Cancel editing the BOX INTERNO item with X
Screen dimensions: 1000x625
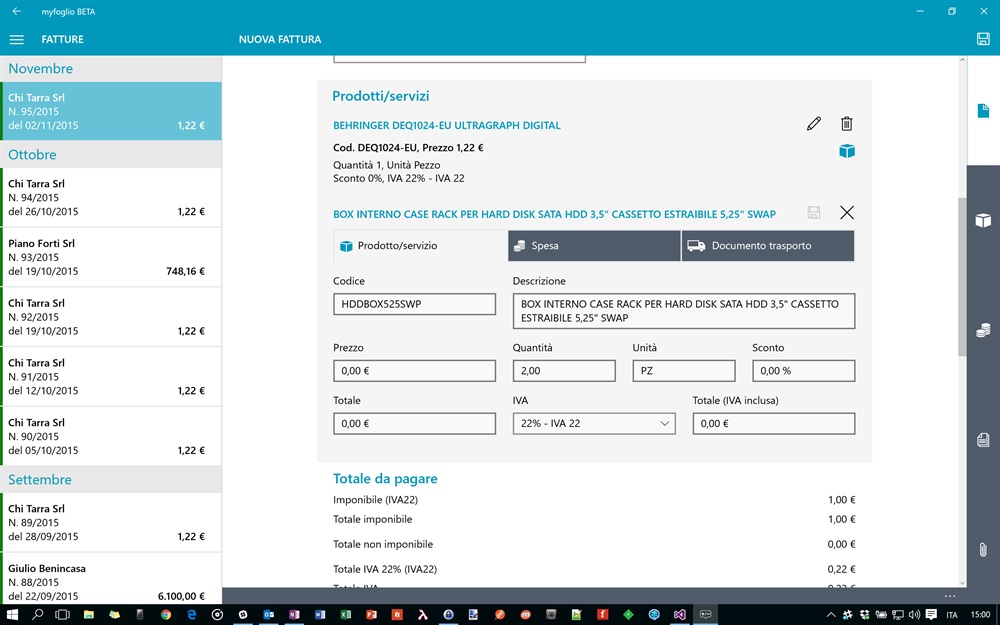click(847, 212)
